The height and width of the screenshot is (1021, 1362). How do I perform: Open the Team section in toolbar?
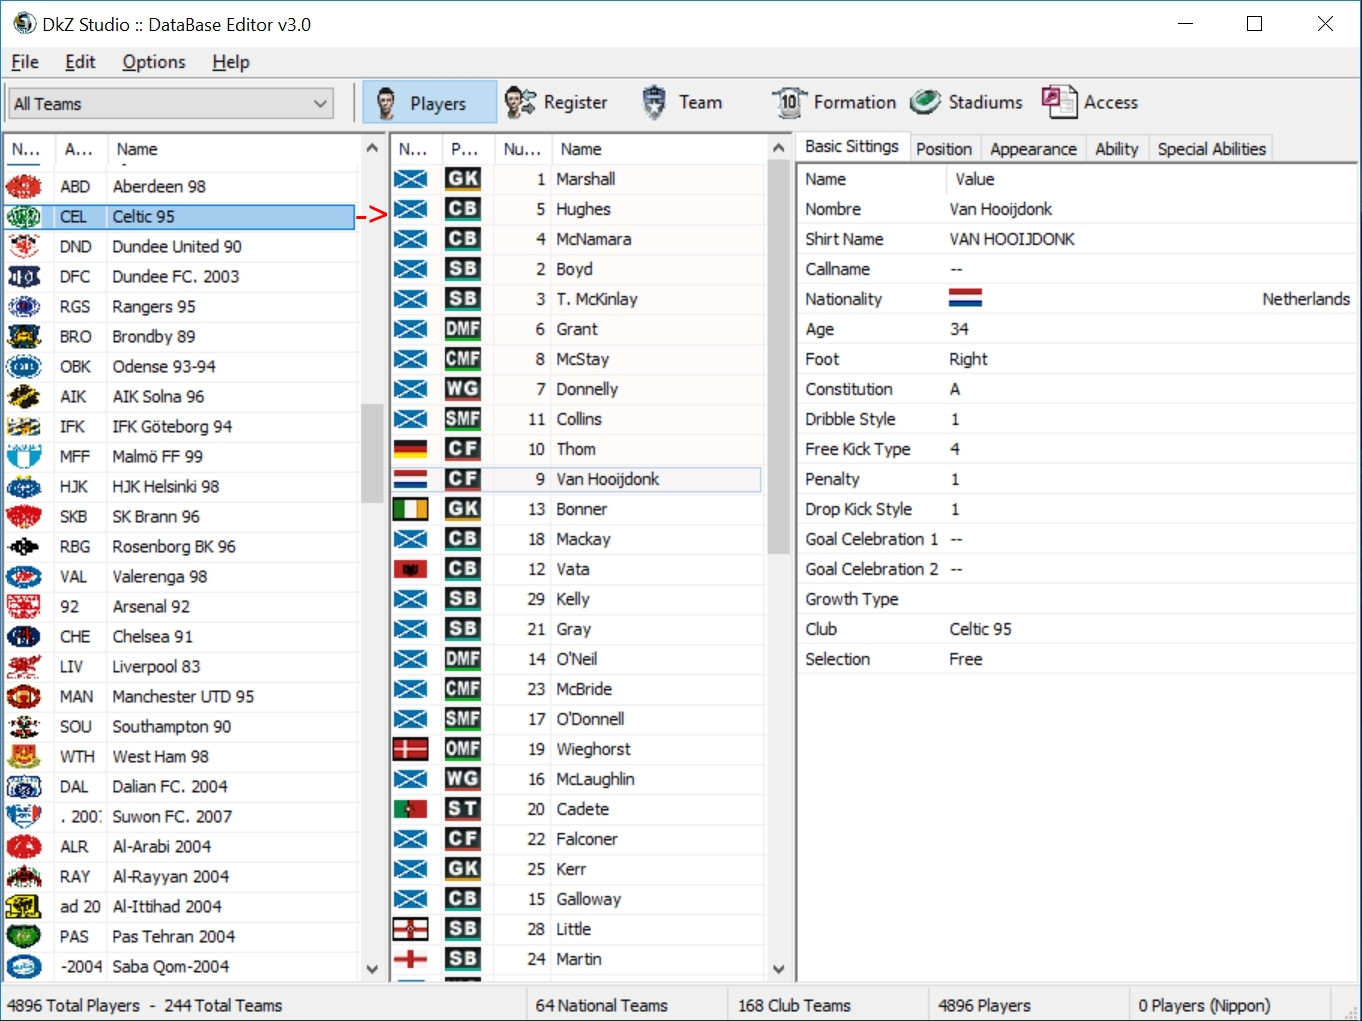coord(681,103)
